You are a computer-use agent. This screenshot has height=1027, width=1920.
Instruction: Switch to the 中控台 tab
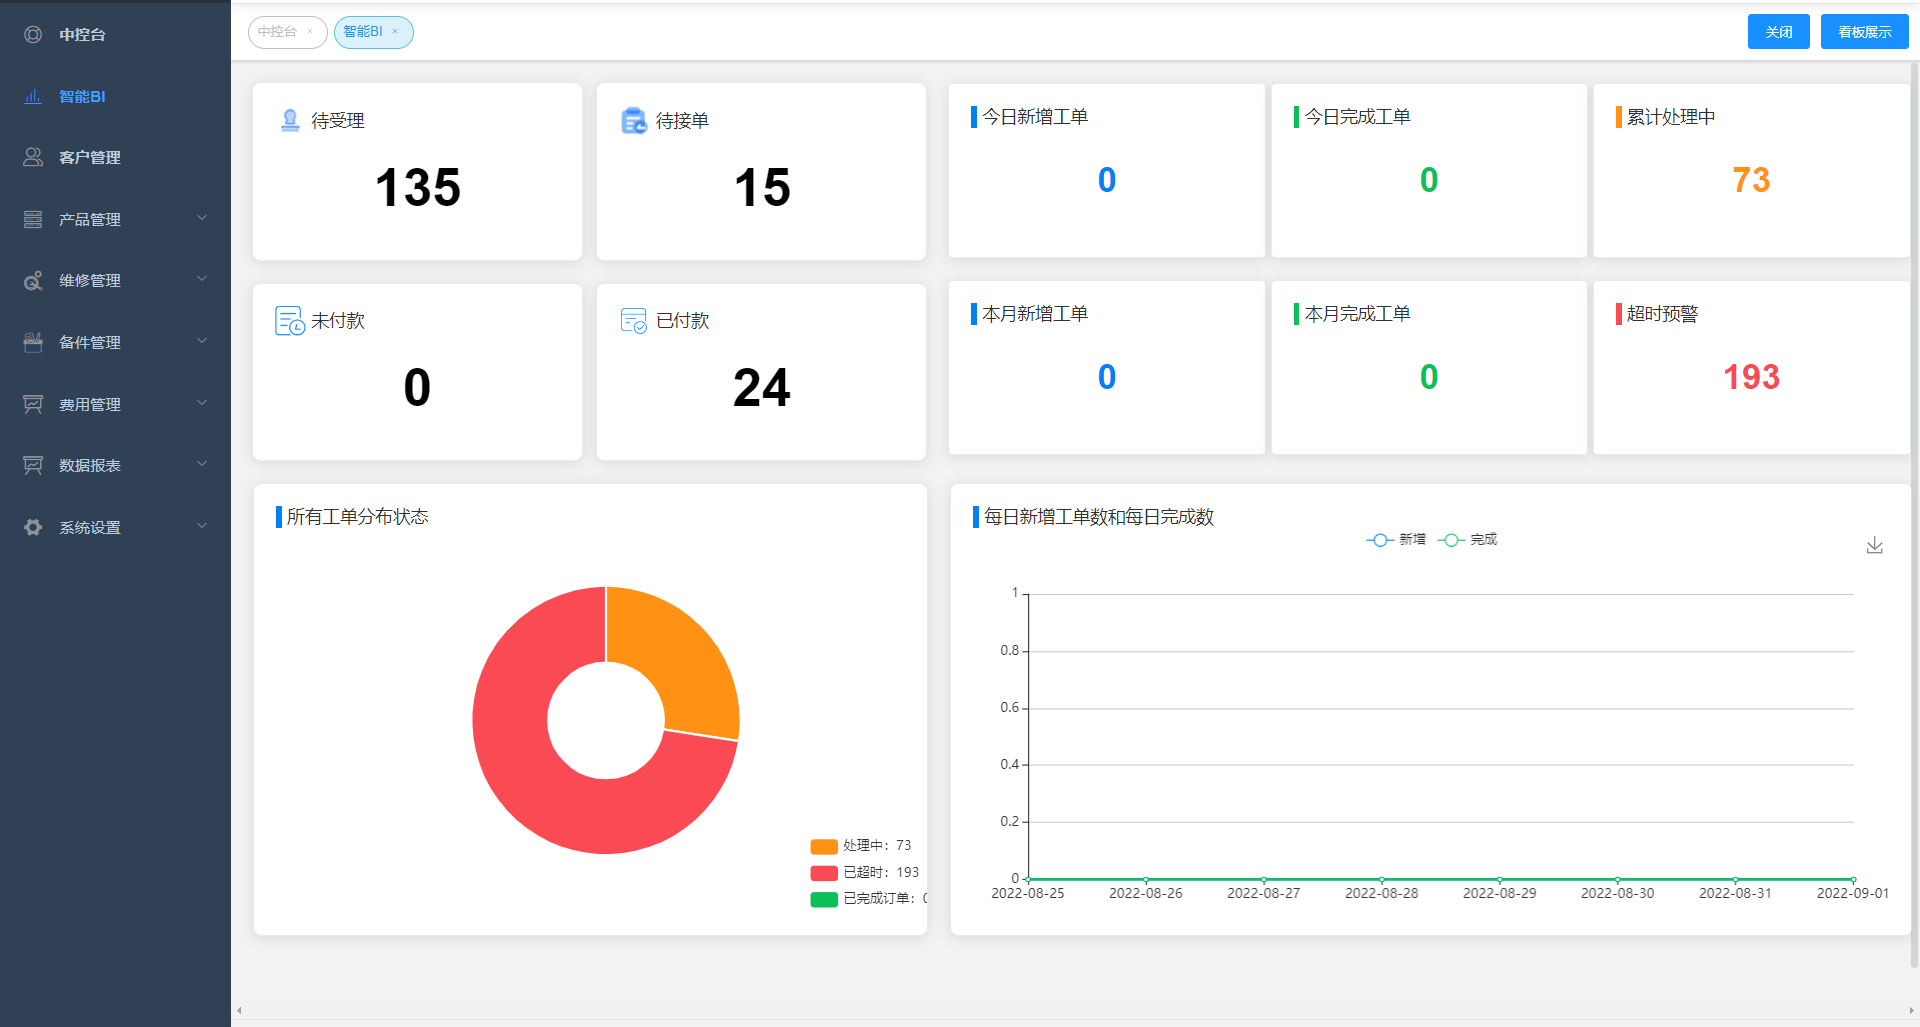coord(277,32)
